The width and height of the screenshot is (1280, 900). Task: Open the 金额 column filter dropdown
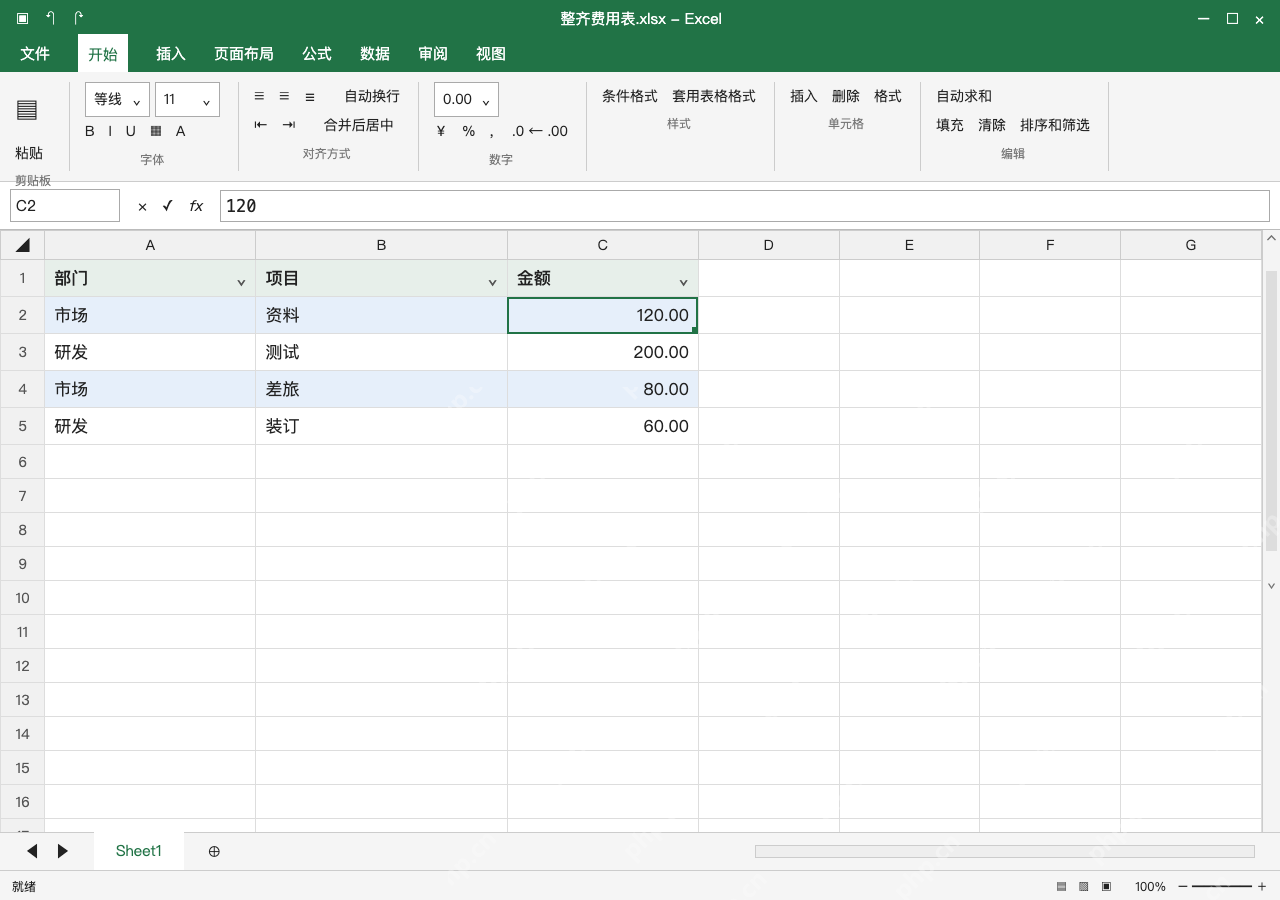683,282
